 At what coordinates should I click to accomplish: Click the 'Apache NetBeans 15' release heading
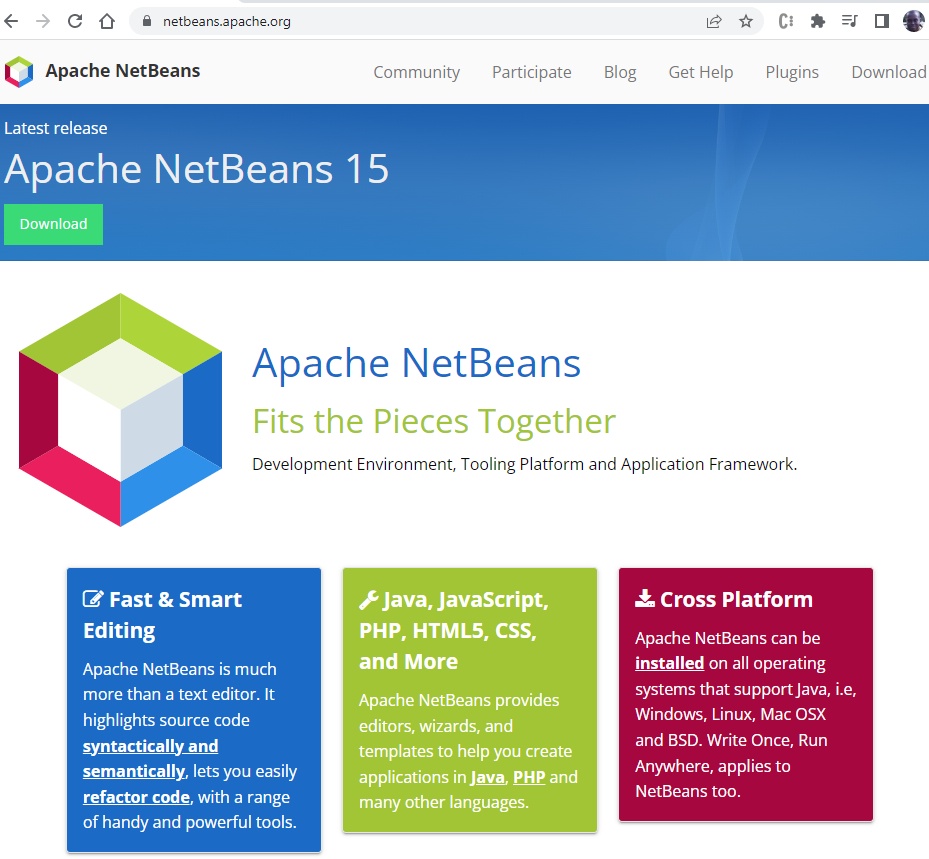tap(197, 169)
